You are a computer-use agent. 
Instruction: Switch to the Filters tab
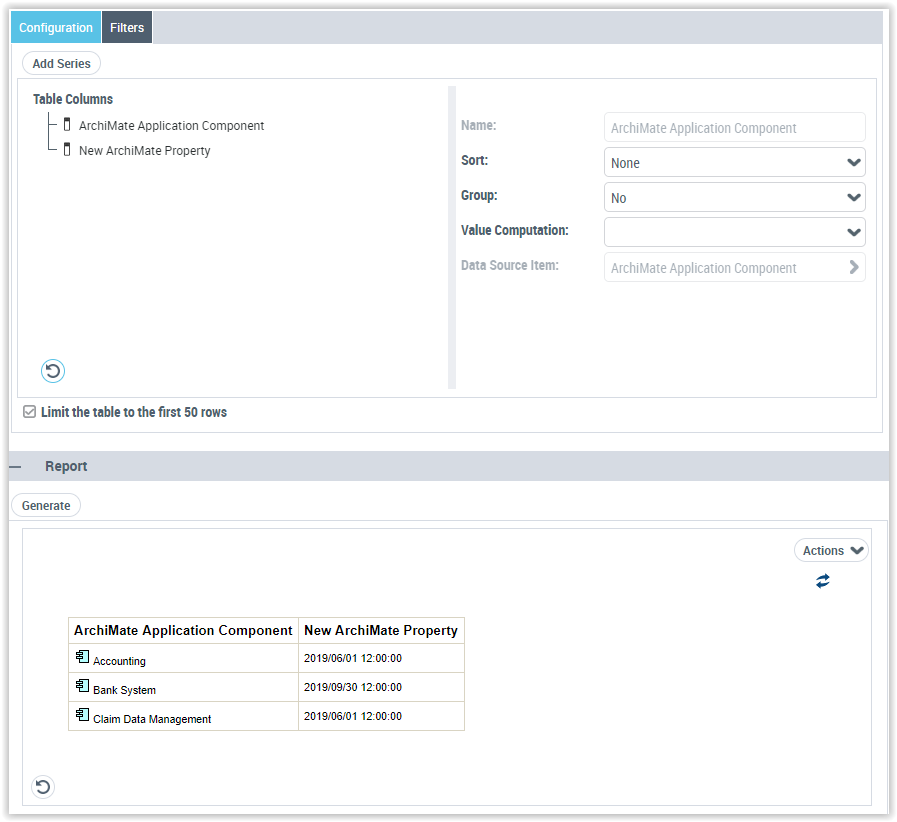(127, 28)
